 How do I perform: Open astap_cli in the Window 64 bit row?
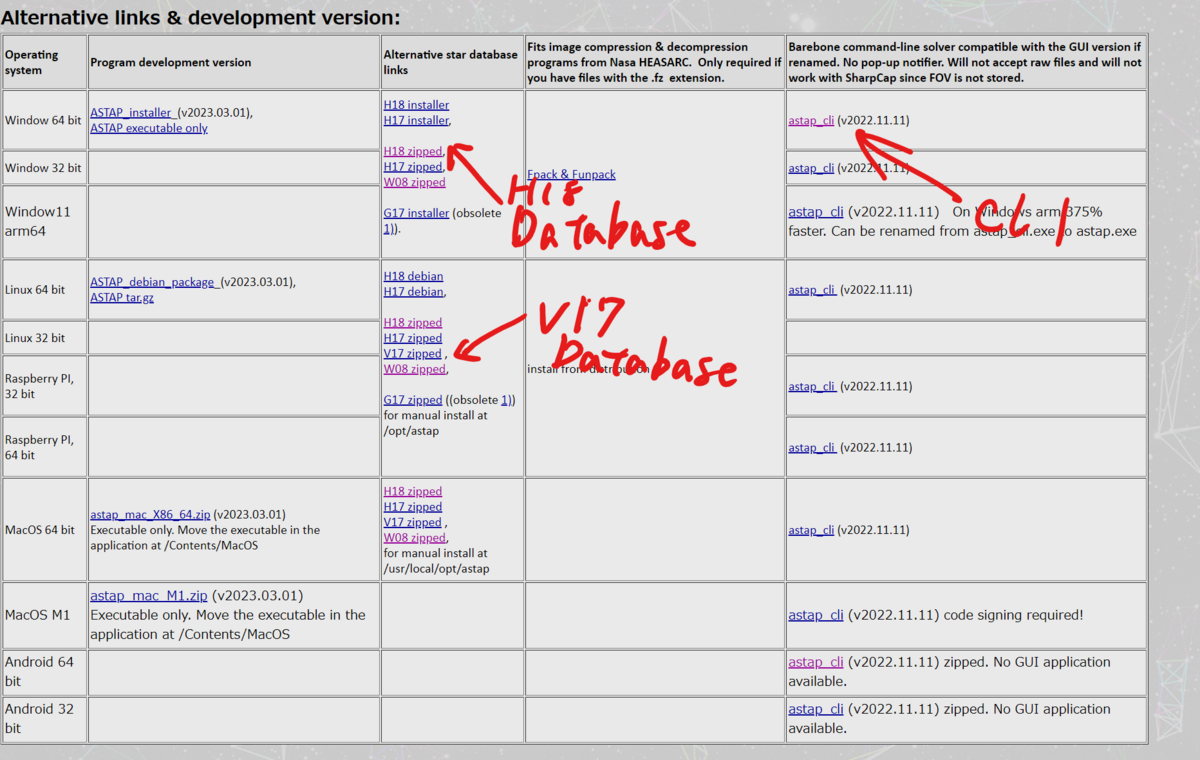tap(811, 121)
